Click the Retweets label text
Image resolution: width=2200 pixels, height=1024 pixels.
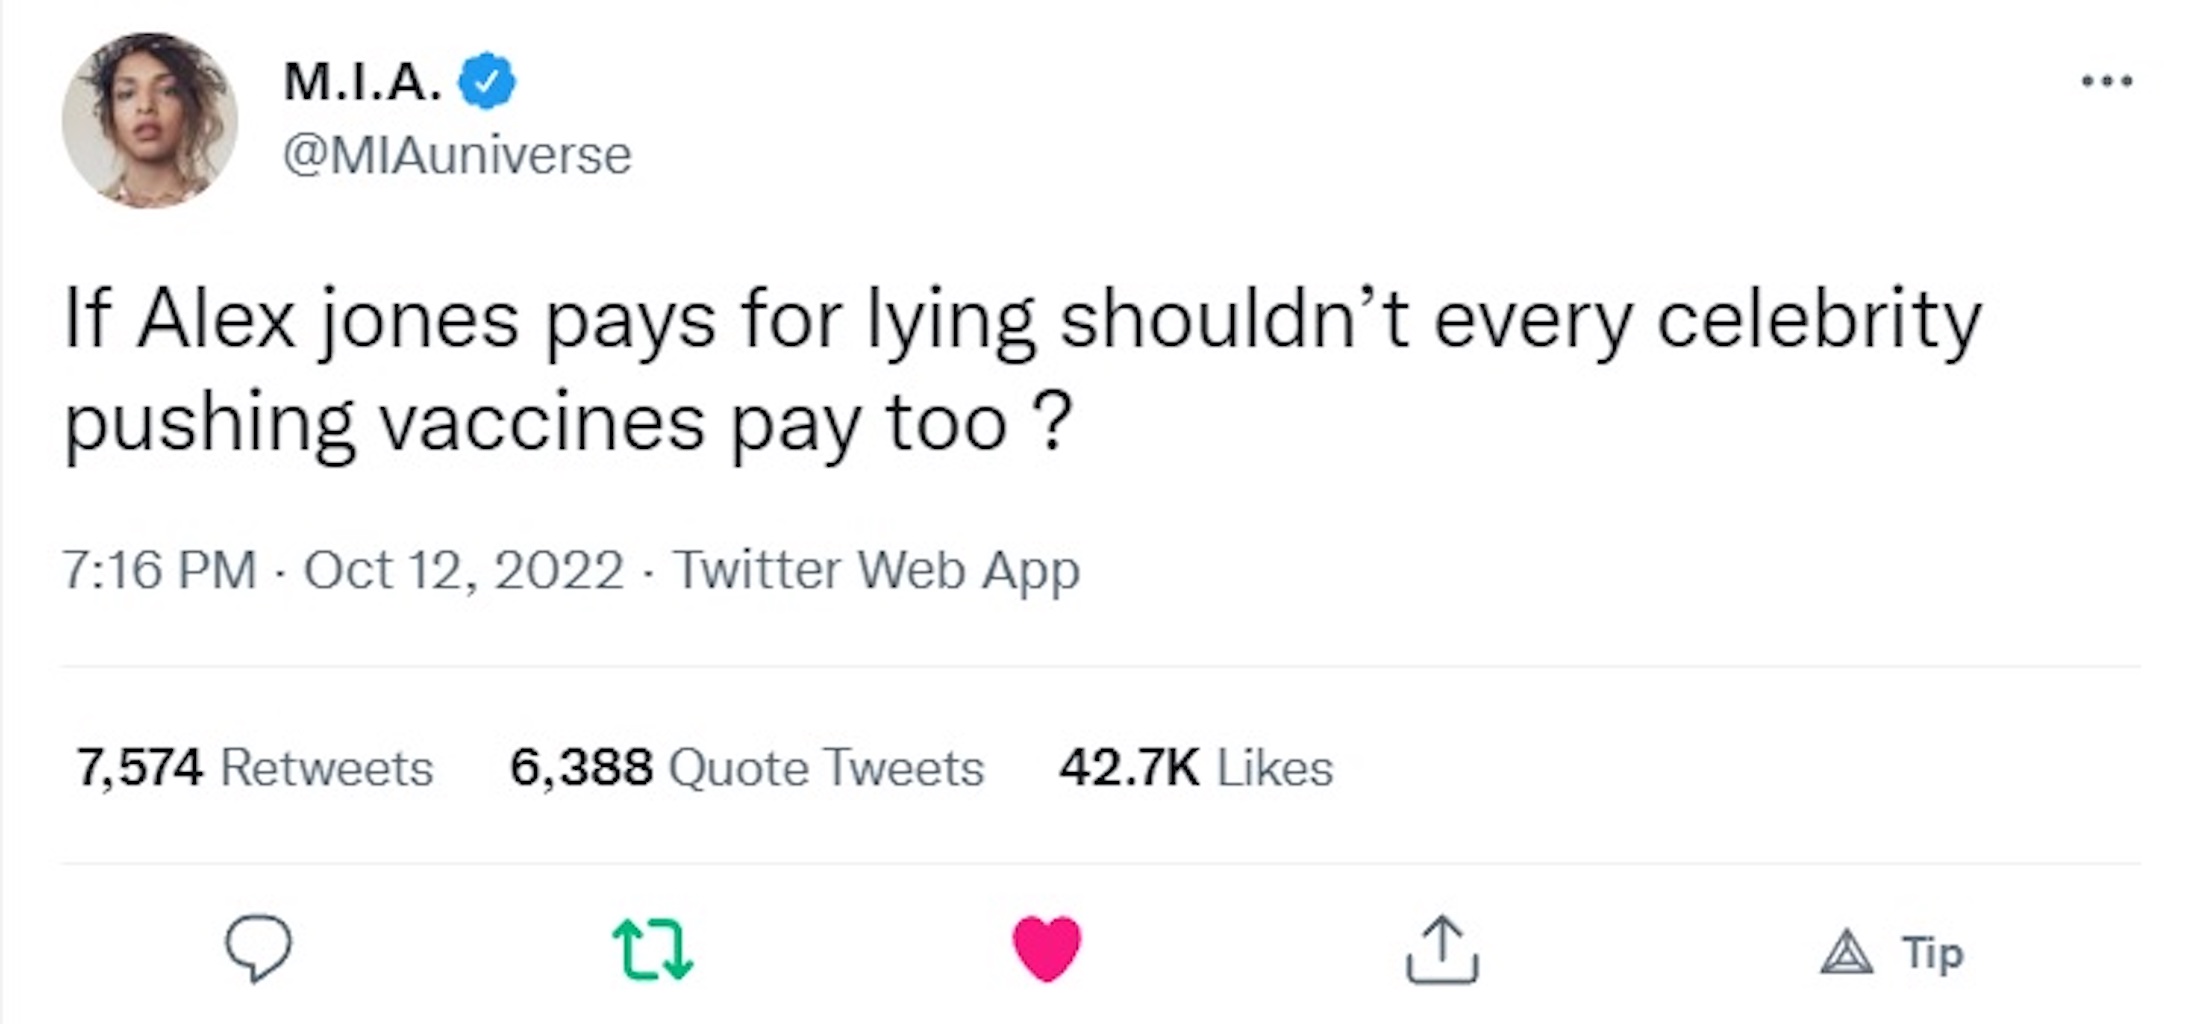tap(326, 768)
